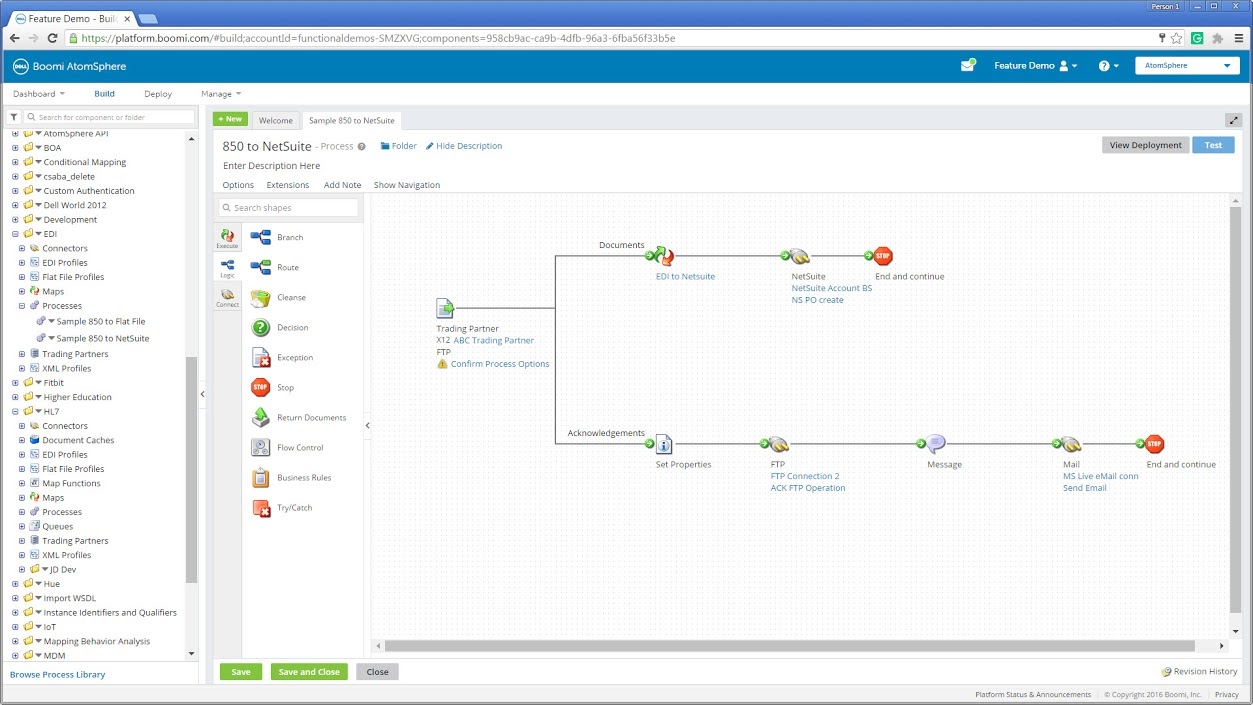Screen dimensions: 1253x705
Task: Select the Message shape on canvas
Action: [935, 444]
